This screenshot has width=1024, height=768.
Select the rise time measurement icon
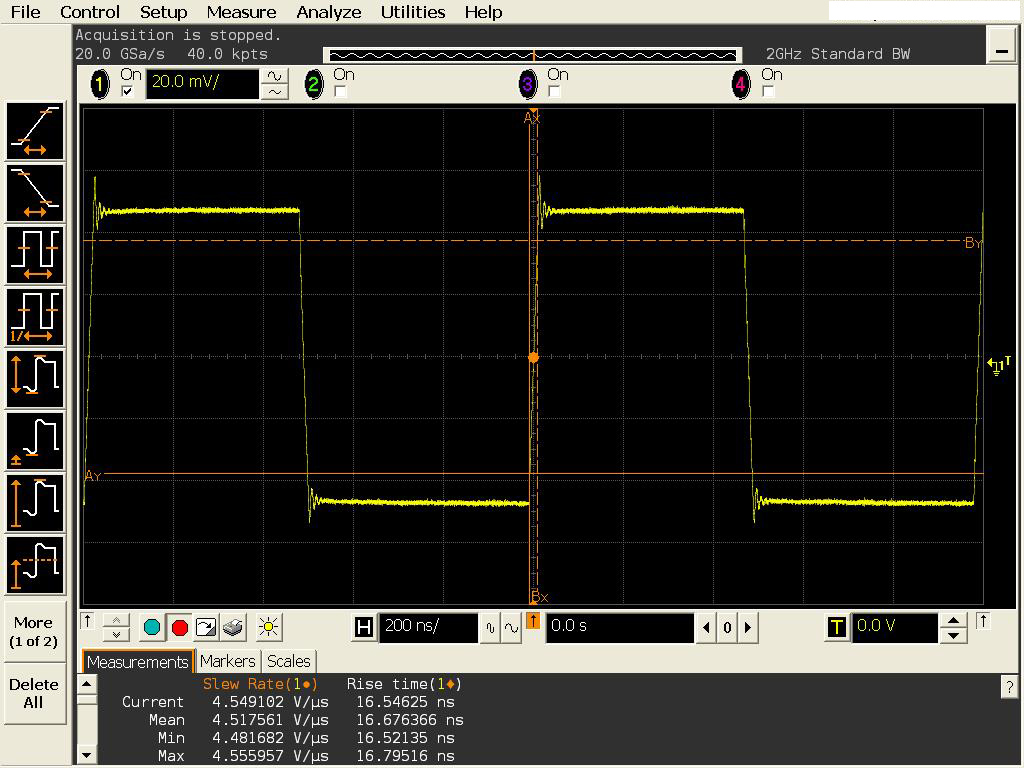tap(35, 131)
